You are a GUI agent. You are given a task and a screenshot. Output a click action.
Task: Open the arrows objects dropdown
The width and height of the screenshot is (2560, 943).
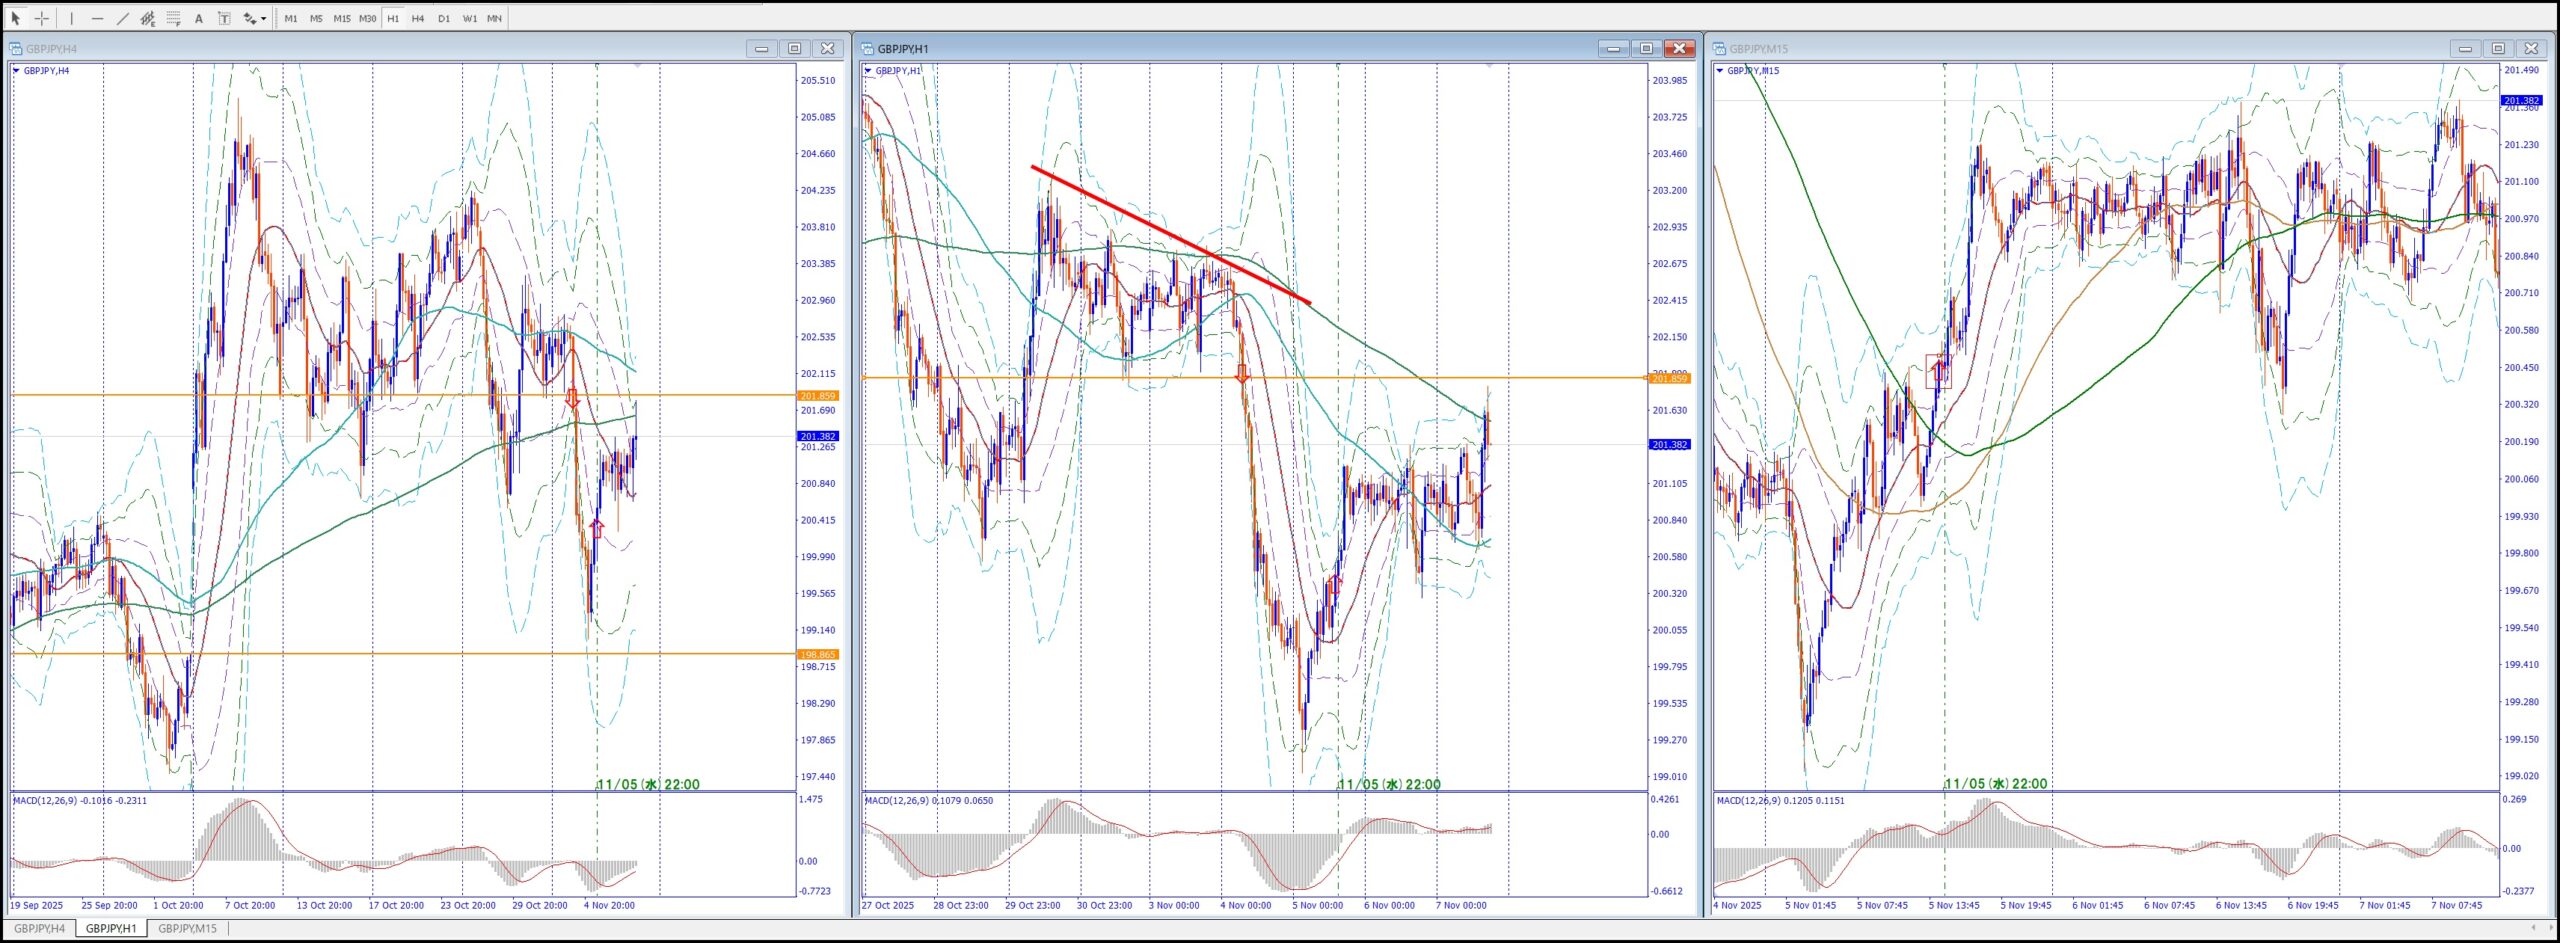pyautogui.click(x=263, y=18)
